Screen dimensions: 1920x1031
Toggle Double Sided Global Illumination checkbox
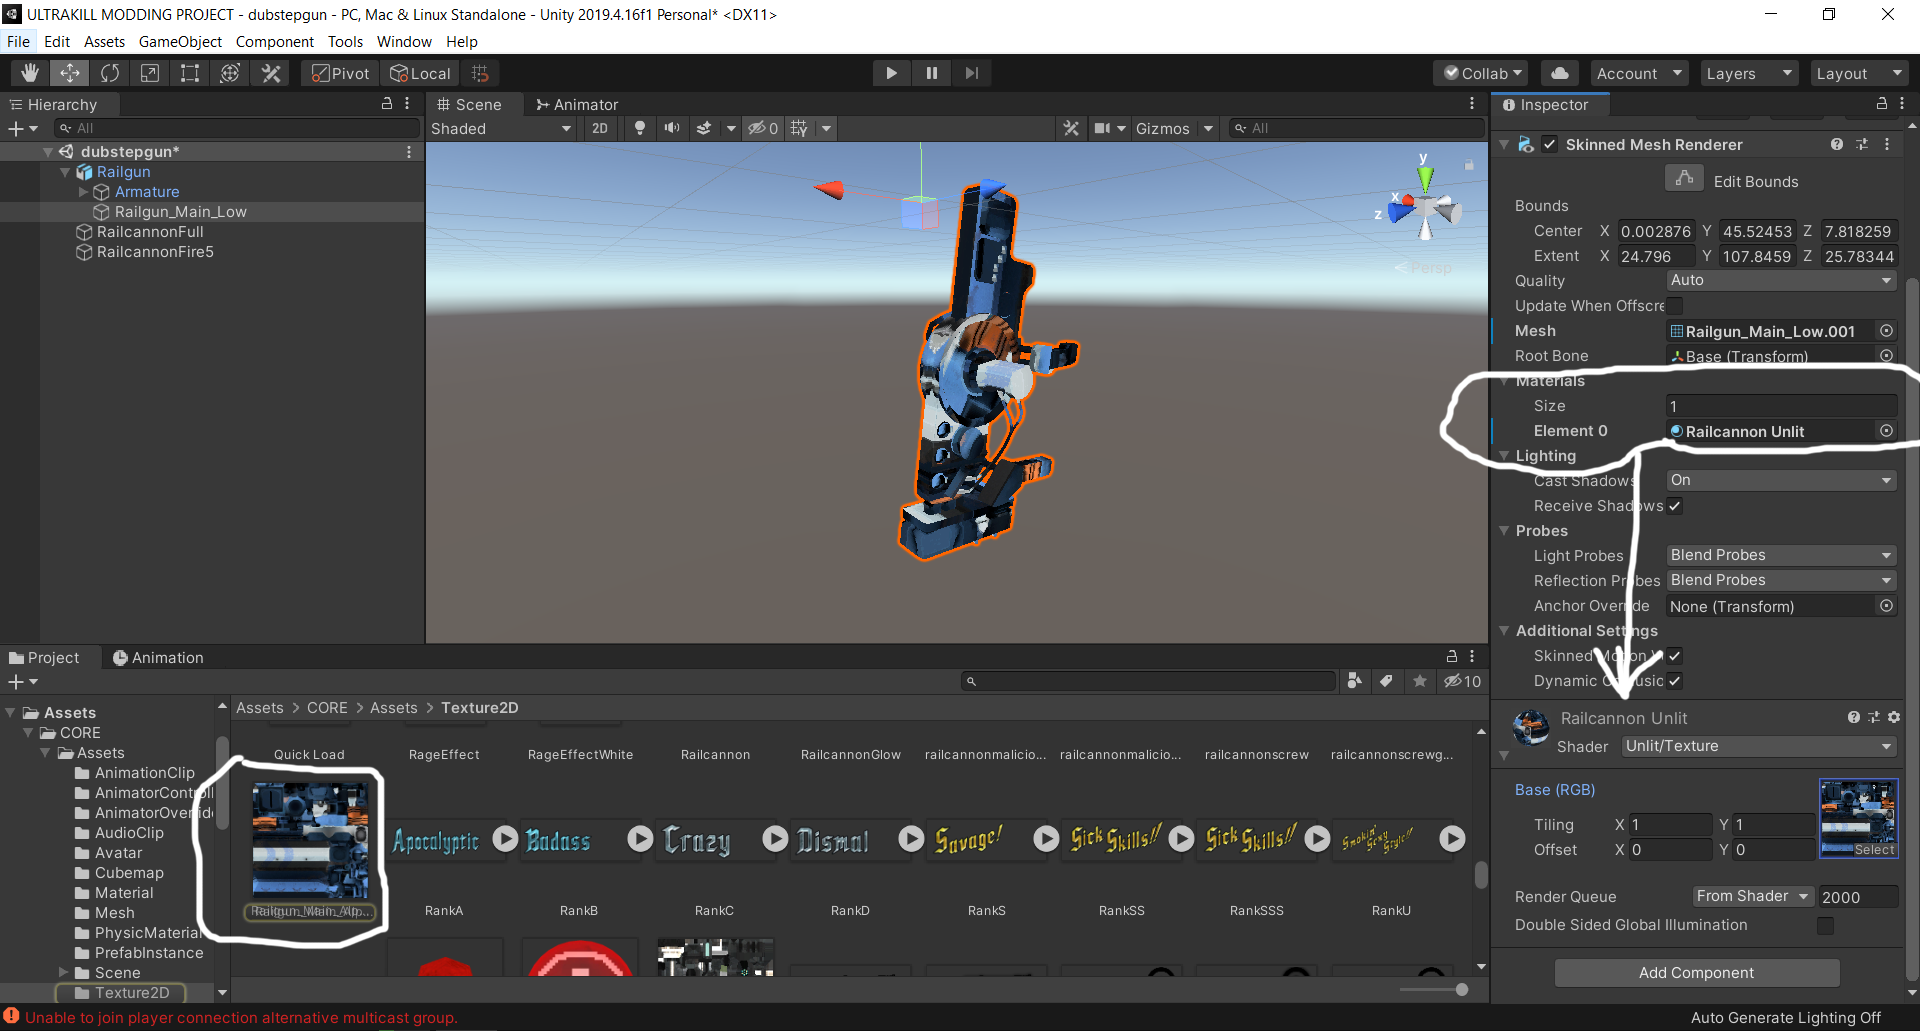[x=1825, y=925]
